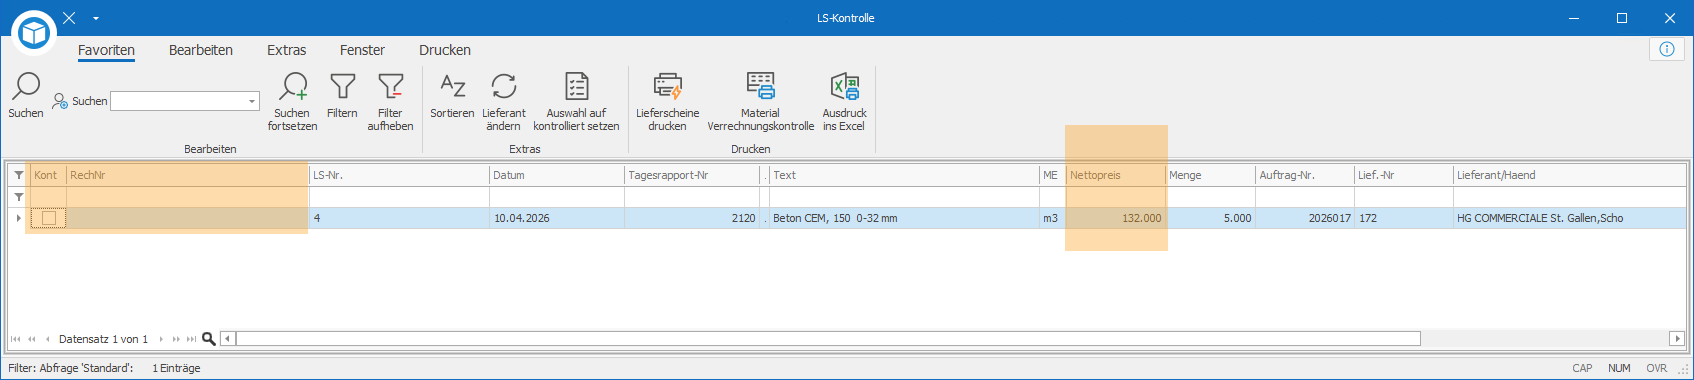Sort by LS-Nr. column header
Image resolution: width=1694 pixels, height=380 pixels.
[399, 175]
